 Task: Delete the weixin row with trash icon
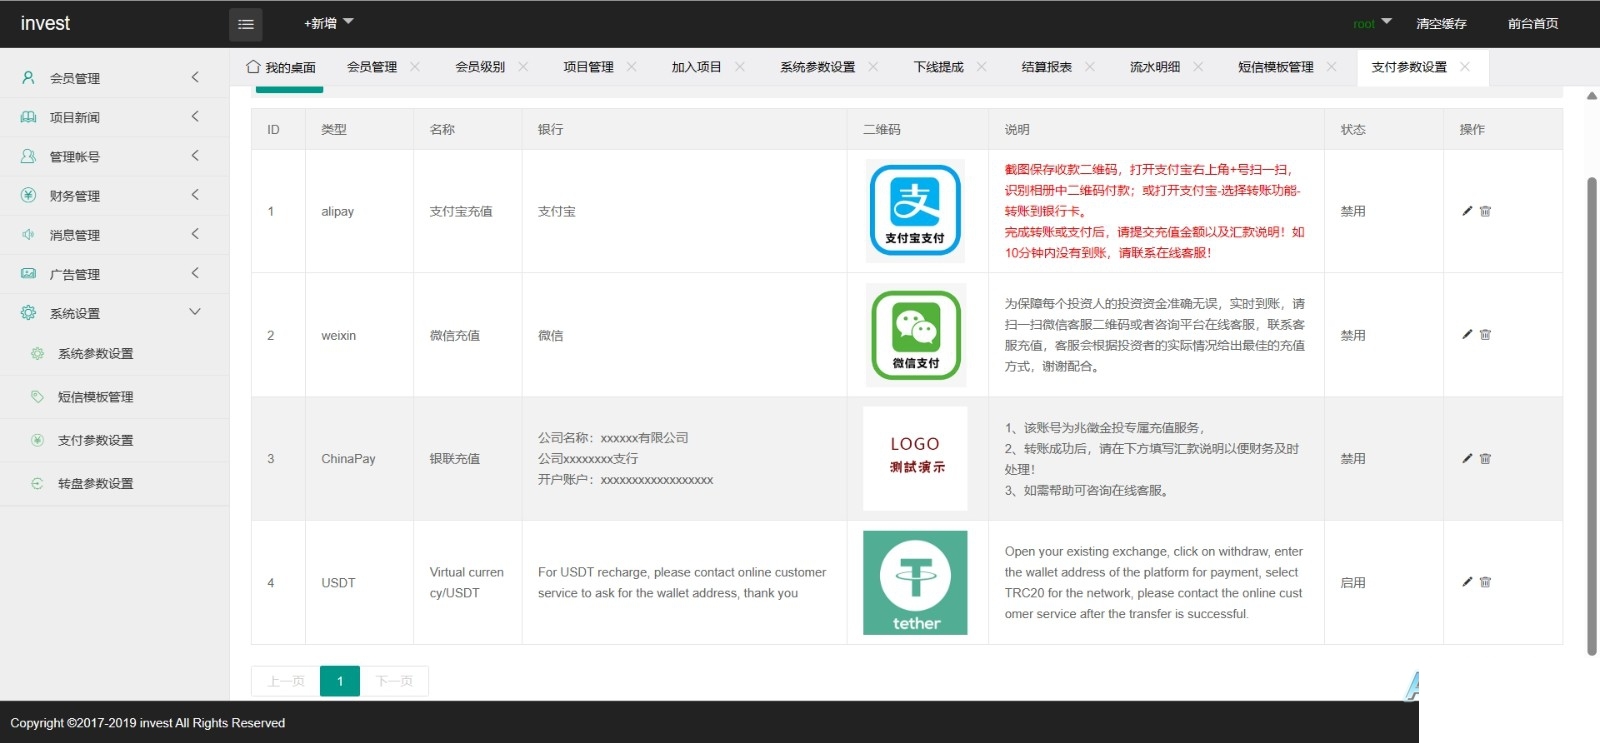1485,335
